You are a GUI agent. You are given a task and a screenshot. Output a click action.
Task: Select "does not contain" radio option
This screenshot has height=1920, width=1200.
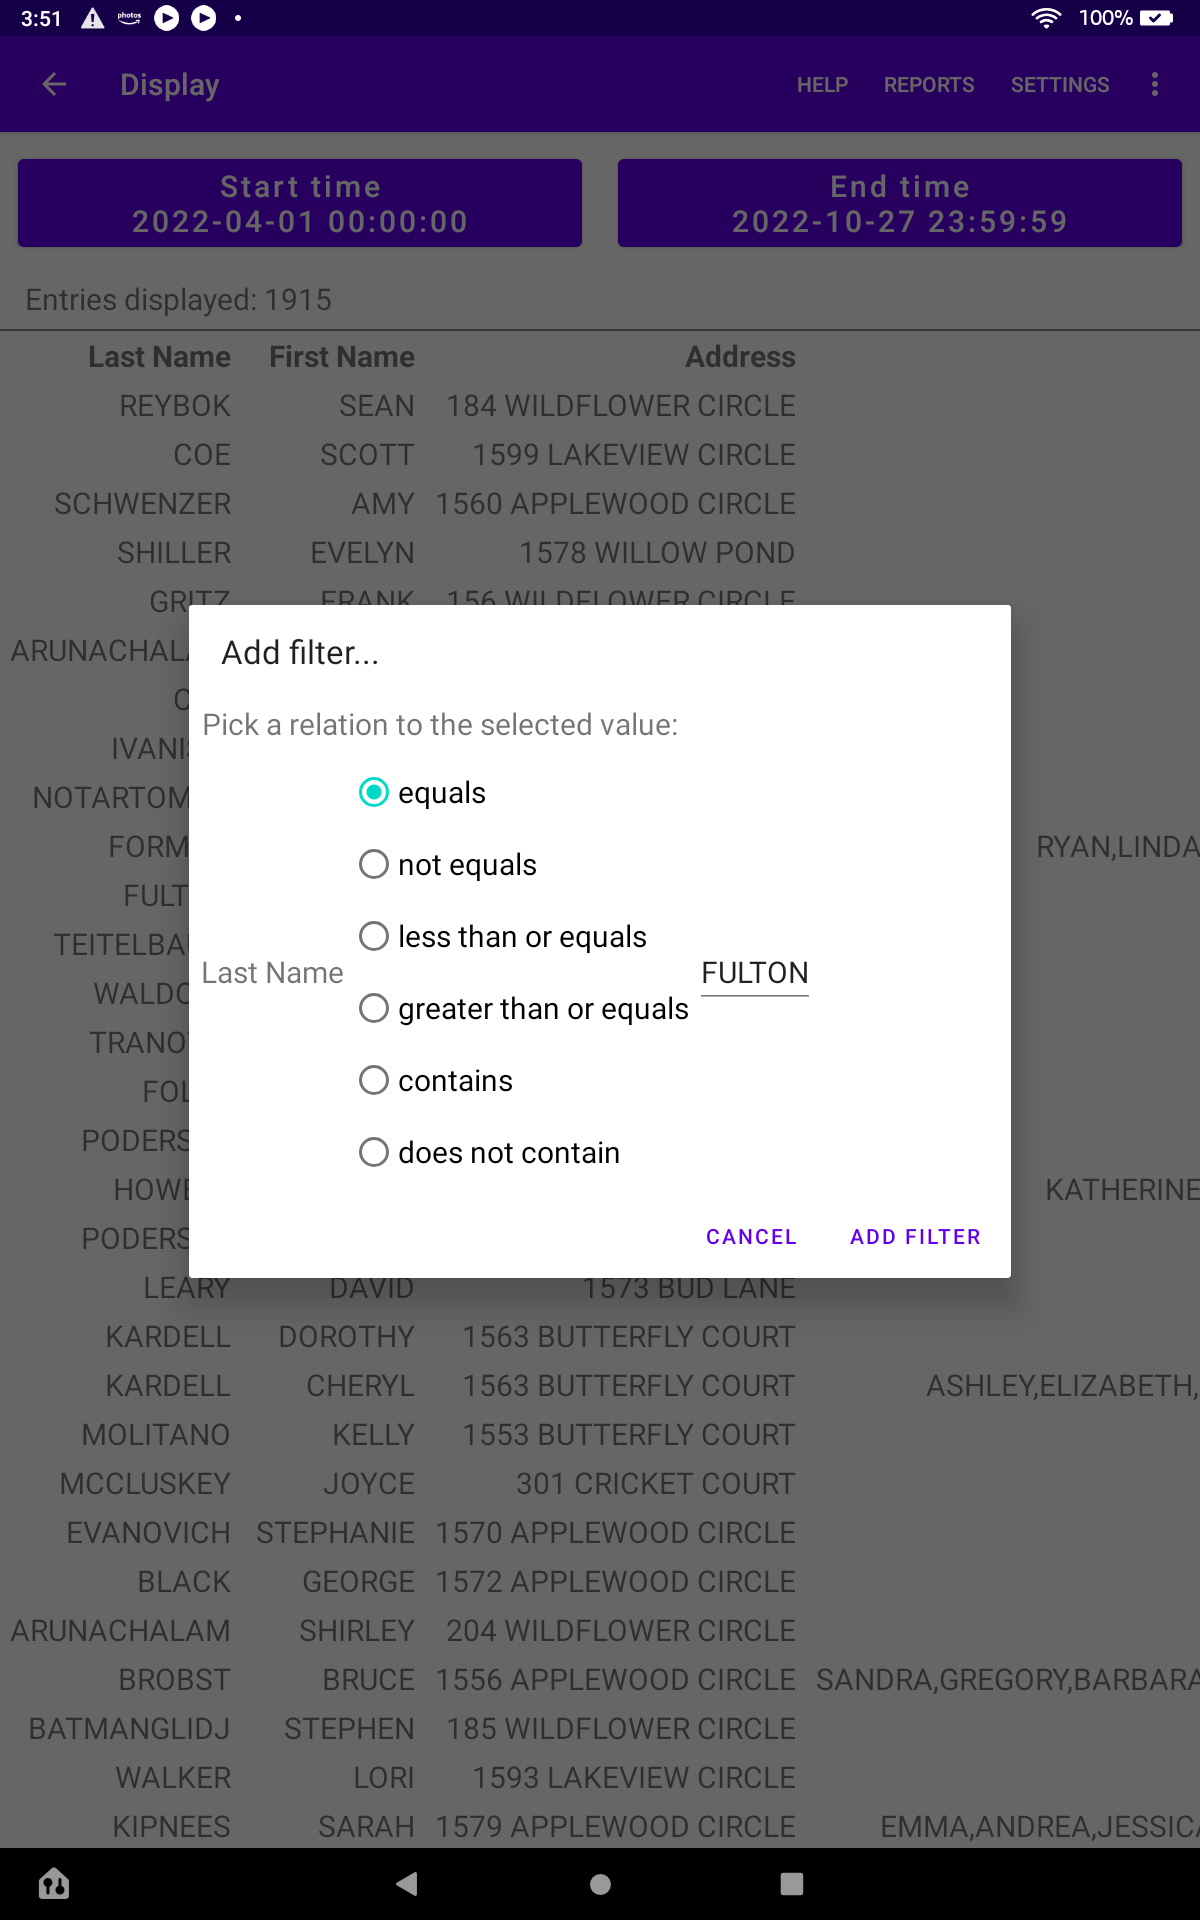pyautogui.click(x=490, y=1153)
